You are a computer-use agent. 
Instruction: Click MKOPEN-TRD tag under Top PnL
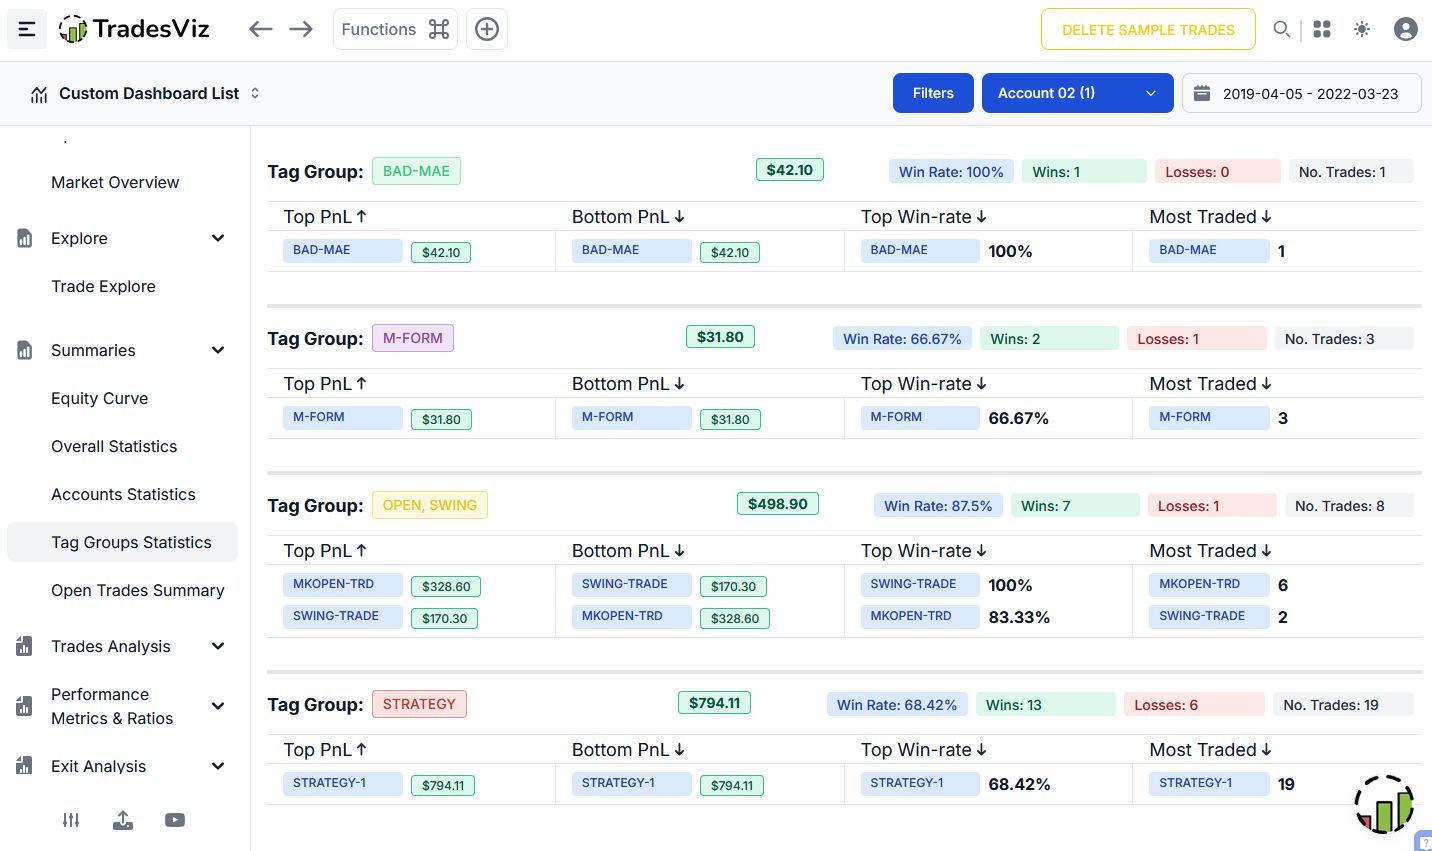342,584
